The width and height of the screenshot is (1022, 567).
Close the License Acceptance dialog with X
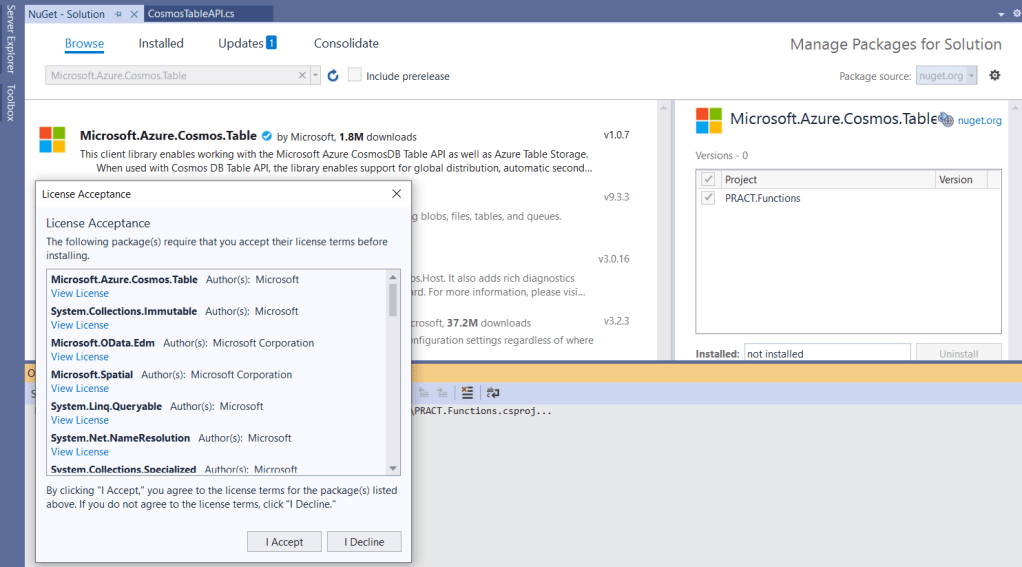(x=396, y=194)
